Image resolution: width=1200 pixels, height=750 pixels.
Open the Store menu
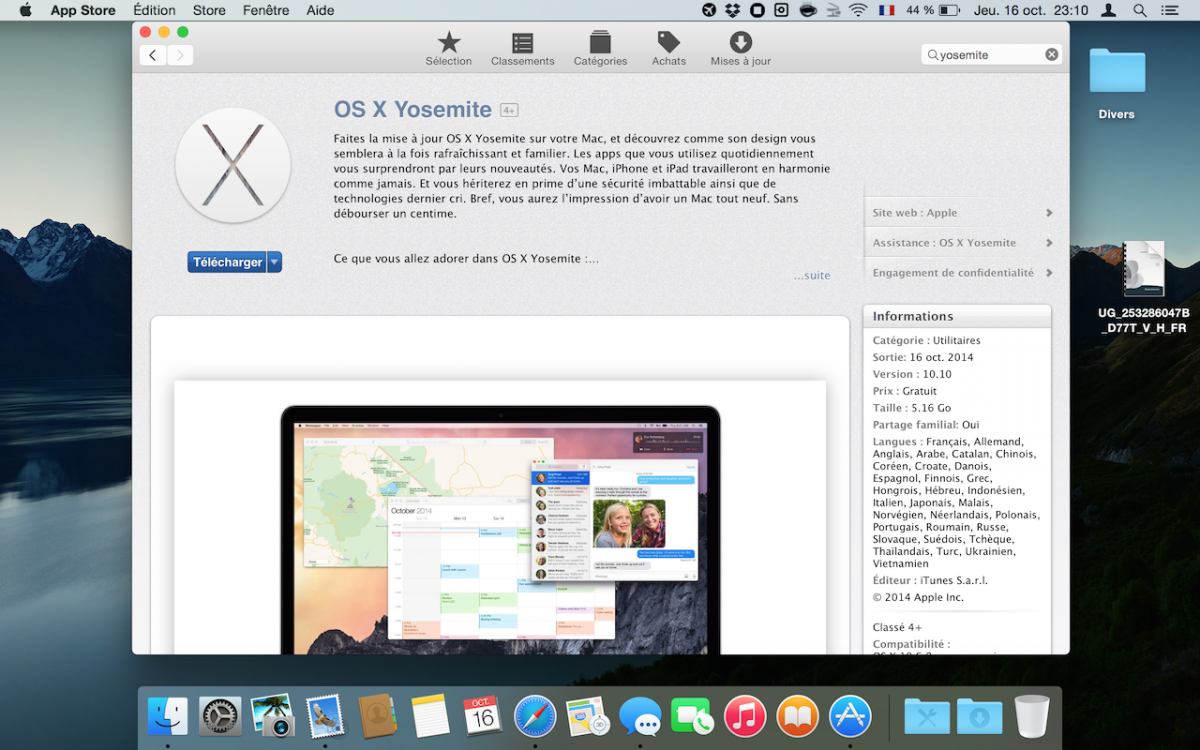(x=209, y=10)
